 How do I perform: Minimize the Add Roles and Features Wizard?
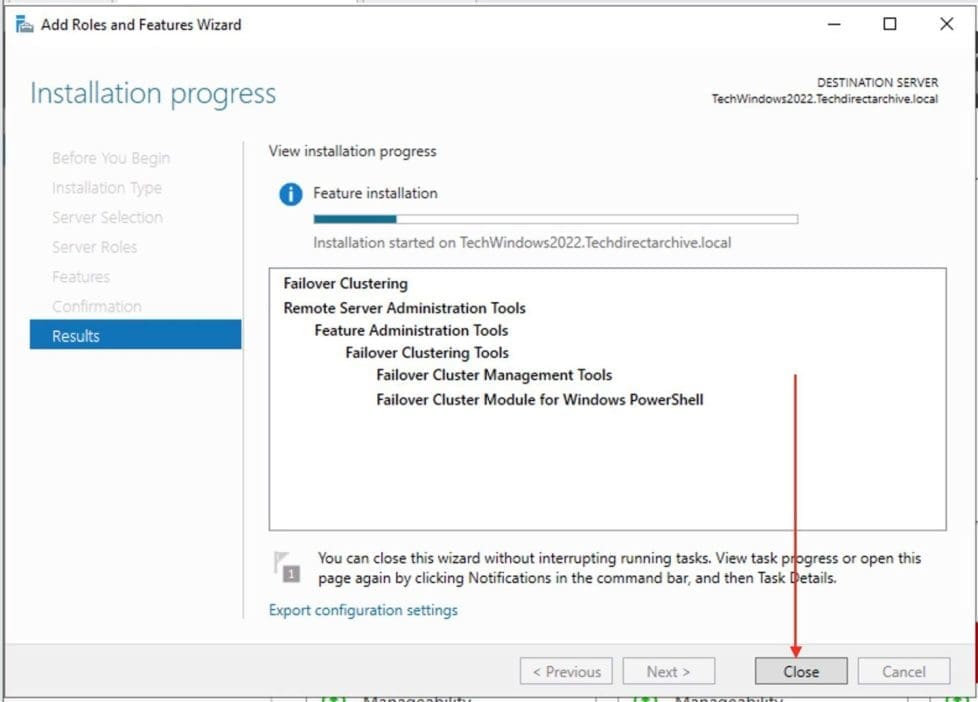tap(831, 25)
